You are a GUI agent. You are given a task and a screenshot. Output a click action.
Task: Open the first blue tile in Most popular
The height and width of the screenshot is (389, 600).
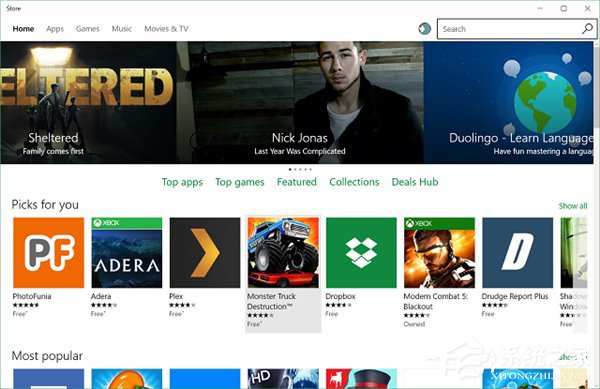click(49, 379)
